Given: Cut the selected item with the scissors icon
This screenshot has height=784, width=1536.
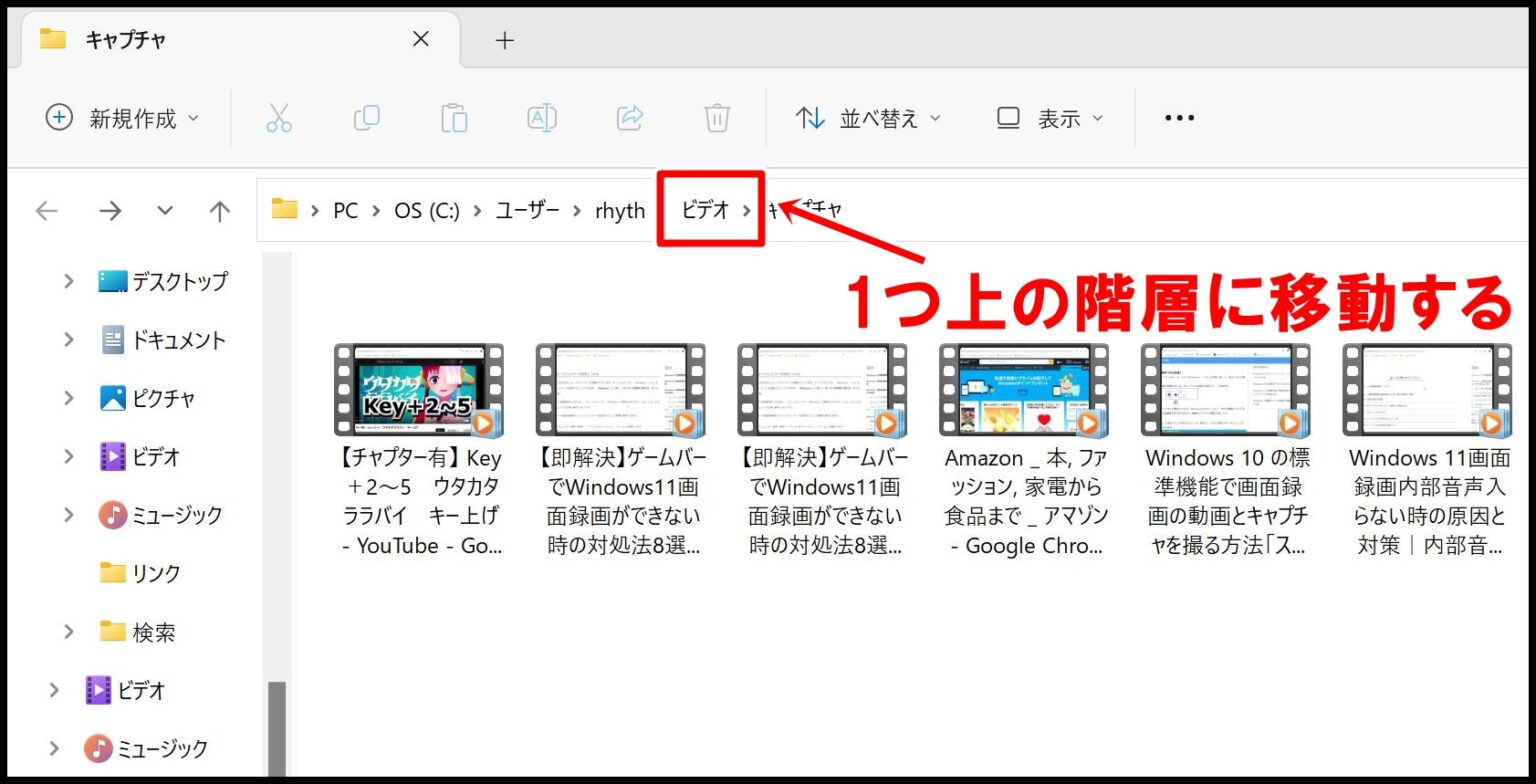Looking at the screenshot, I should coord(279,117).
